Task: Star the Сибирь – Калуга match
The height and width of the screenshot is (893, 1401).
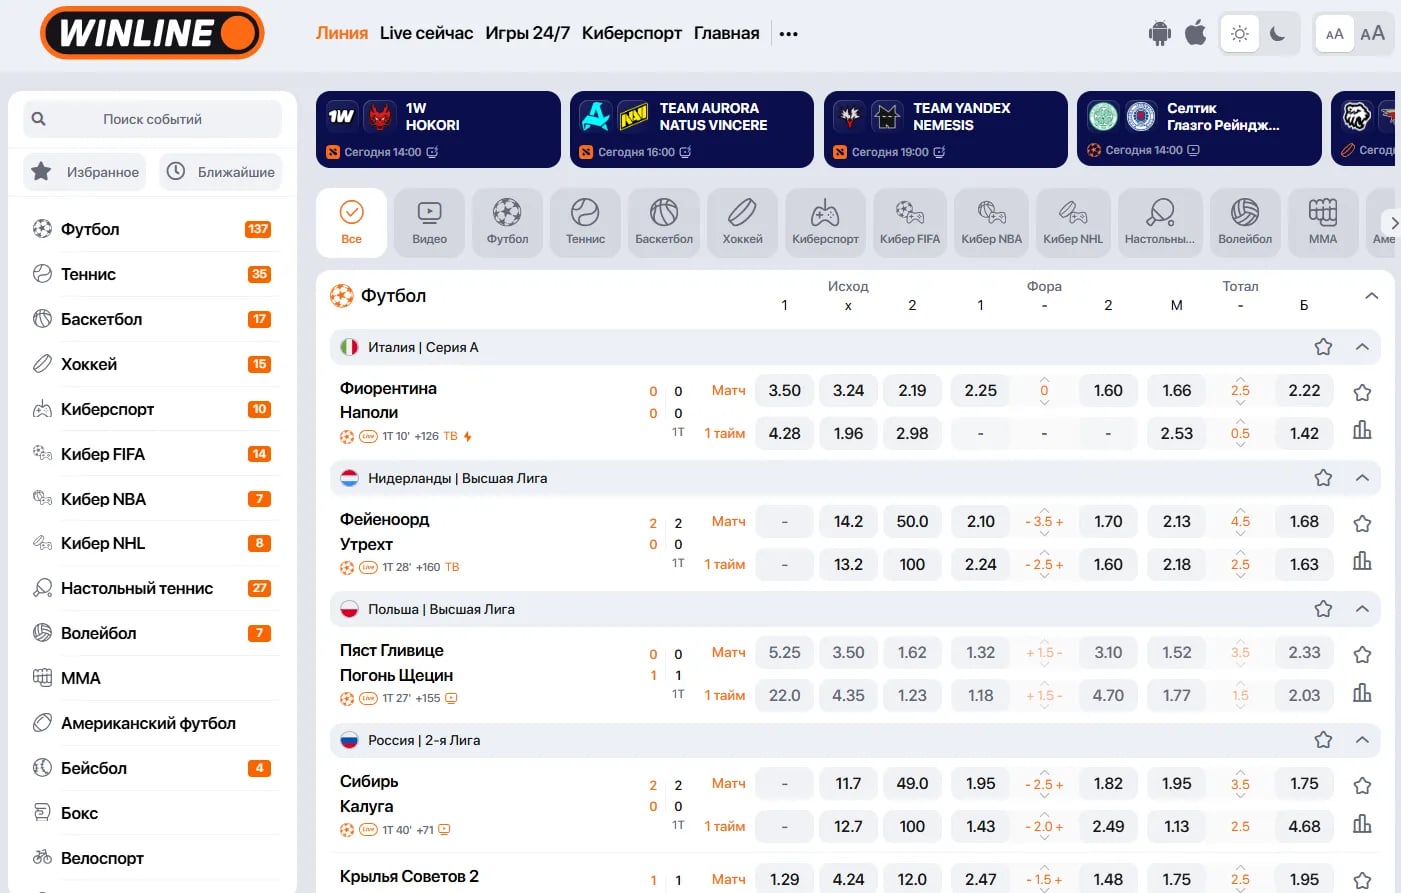Action: [x=1362, y=785]
